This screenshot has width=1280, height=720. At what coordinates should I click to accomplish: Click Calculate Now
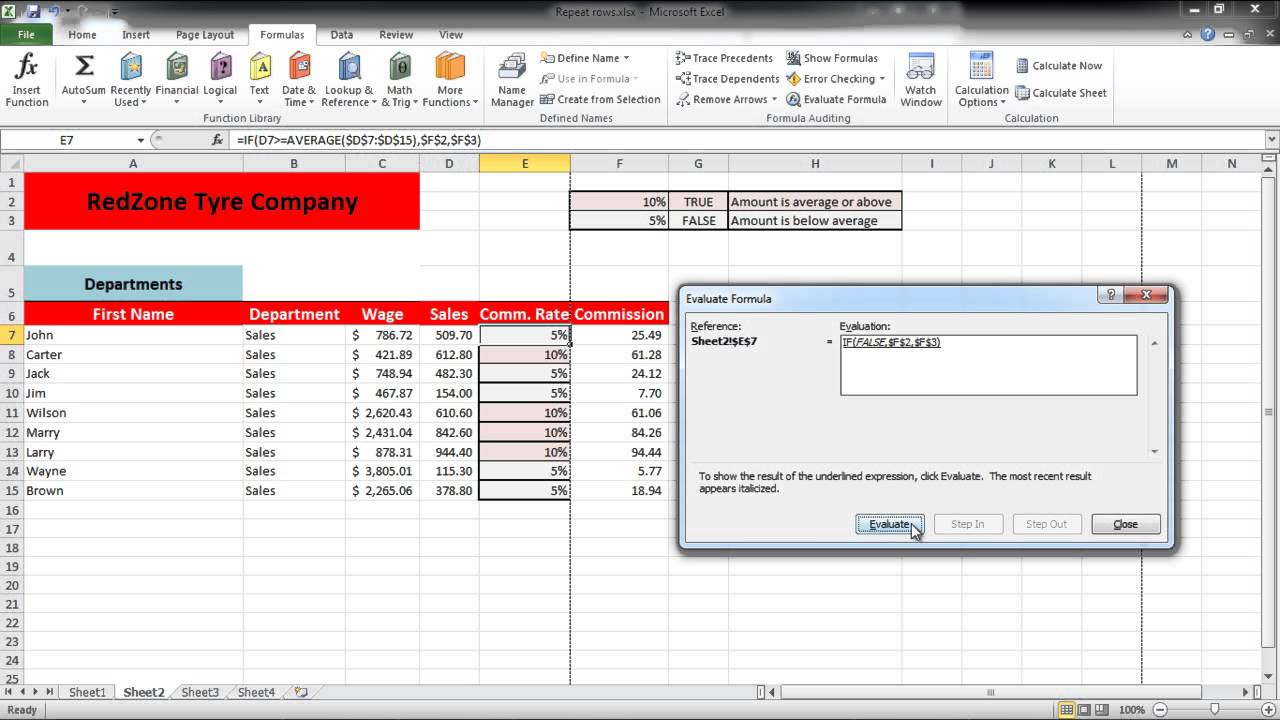(1059, 66)
